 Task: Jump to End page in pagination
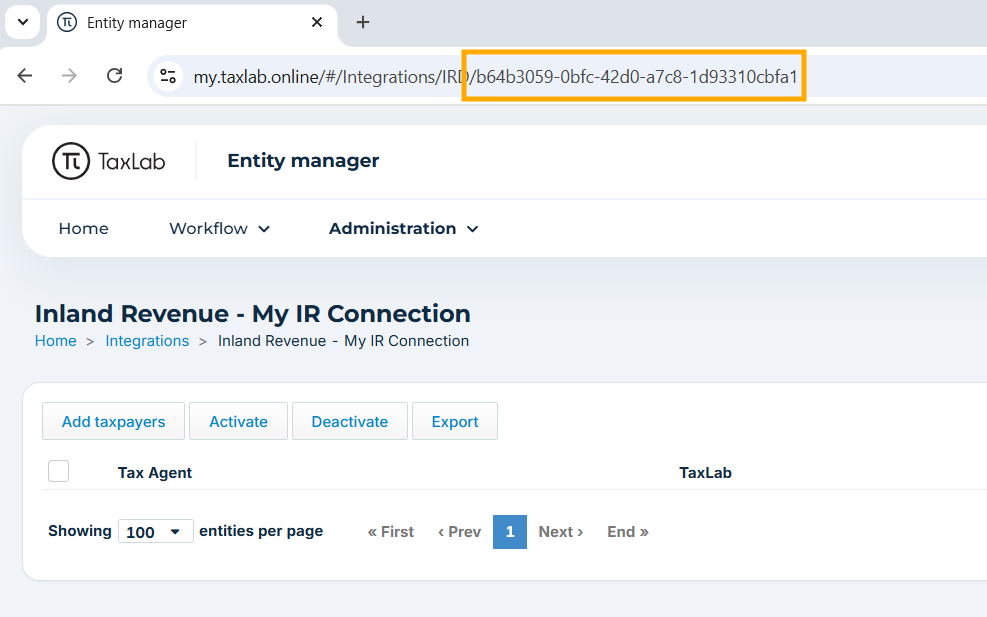pyautogui.click(x=628, y=532)
